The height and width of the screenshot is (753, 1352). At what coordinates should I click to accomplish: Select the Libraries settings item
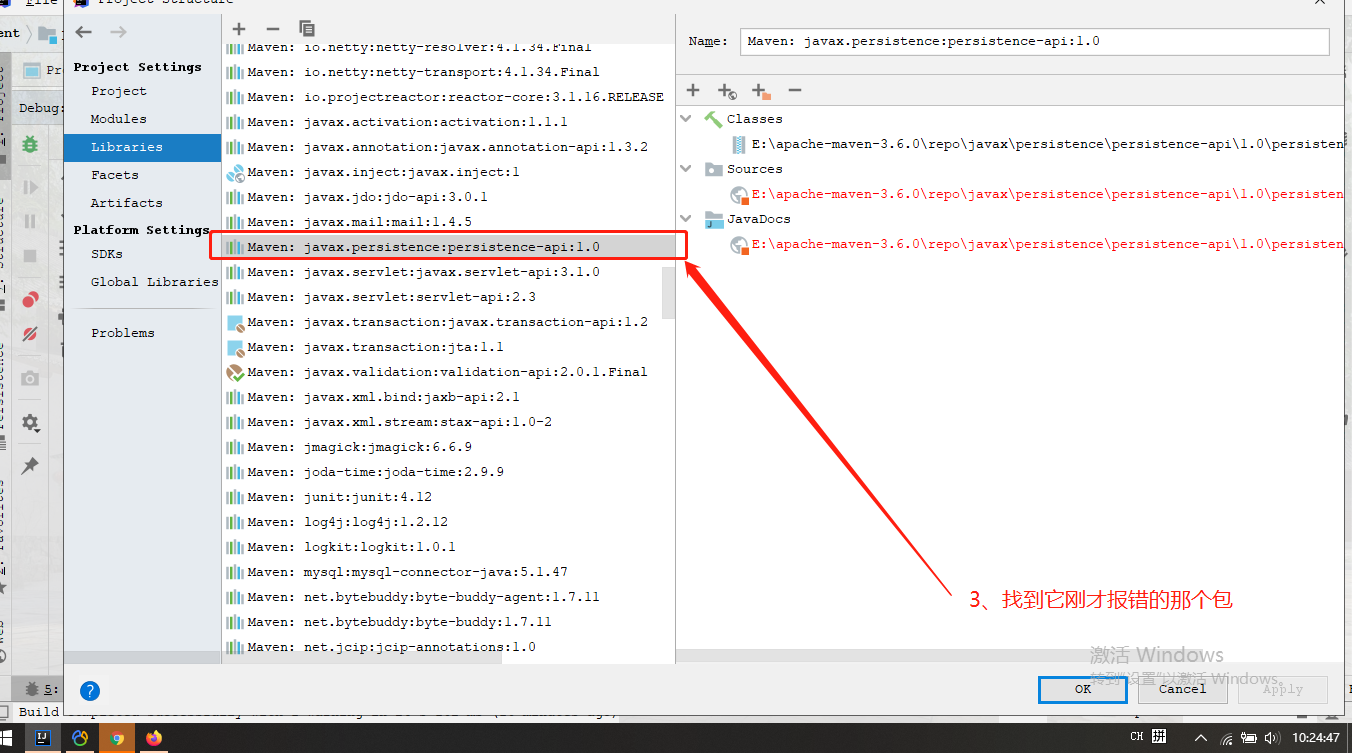tap(142, 147)
